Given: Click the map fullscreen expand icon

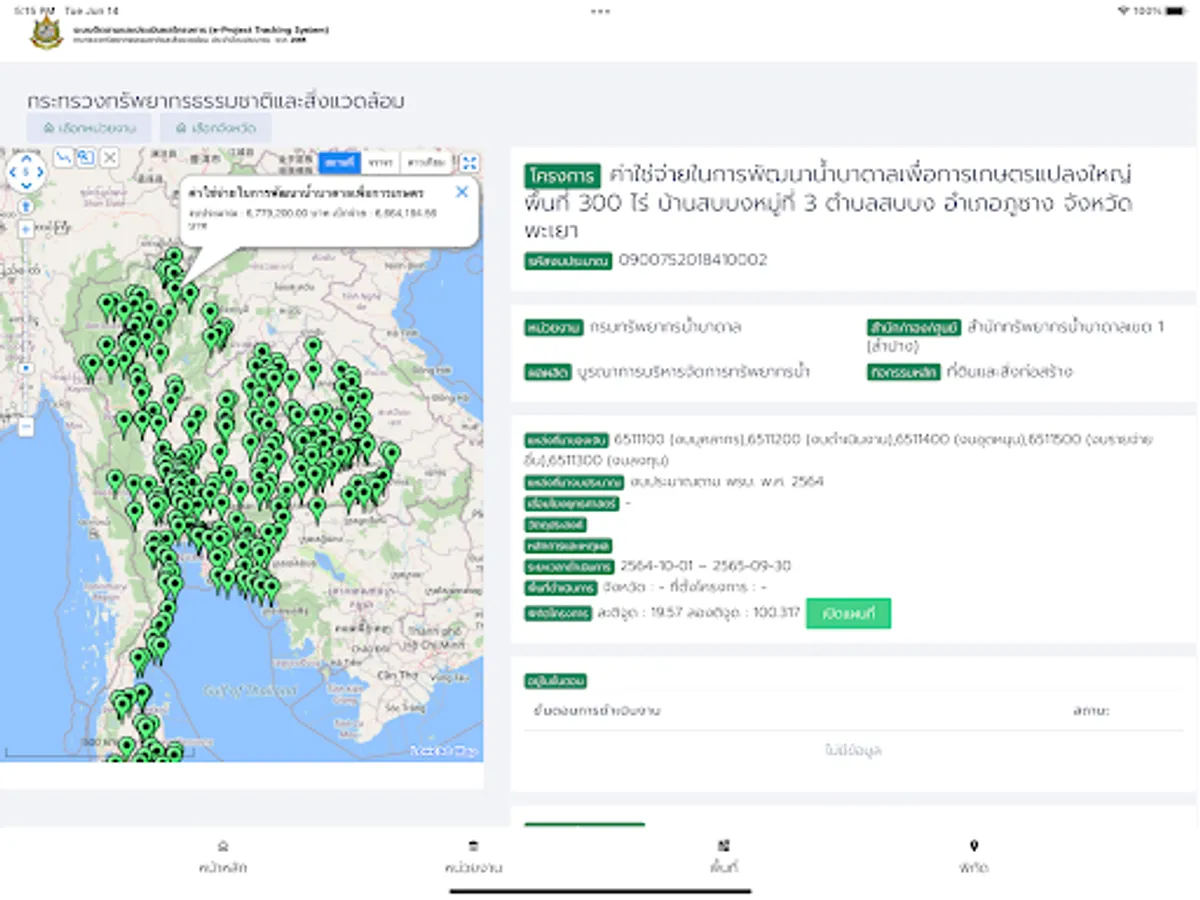Looking at the screenshot, I should 469,163.
